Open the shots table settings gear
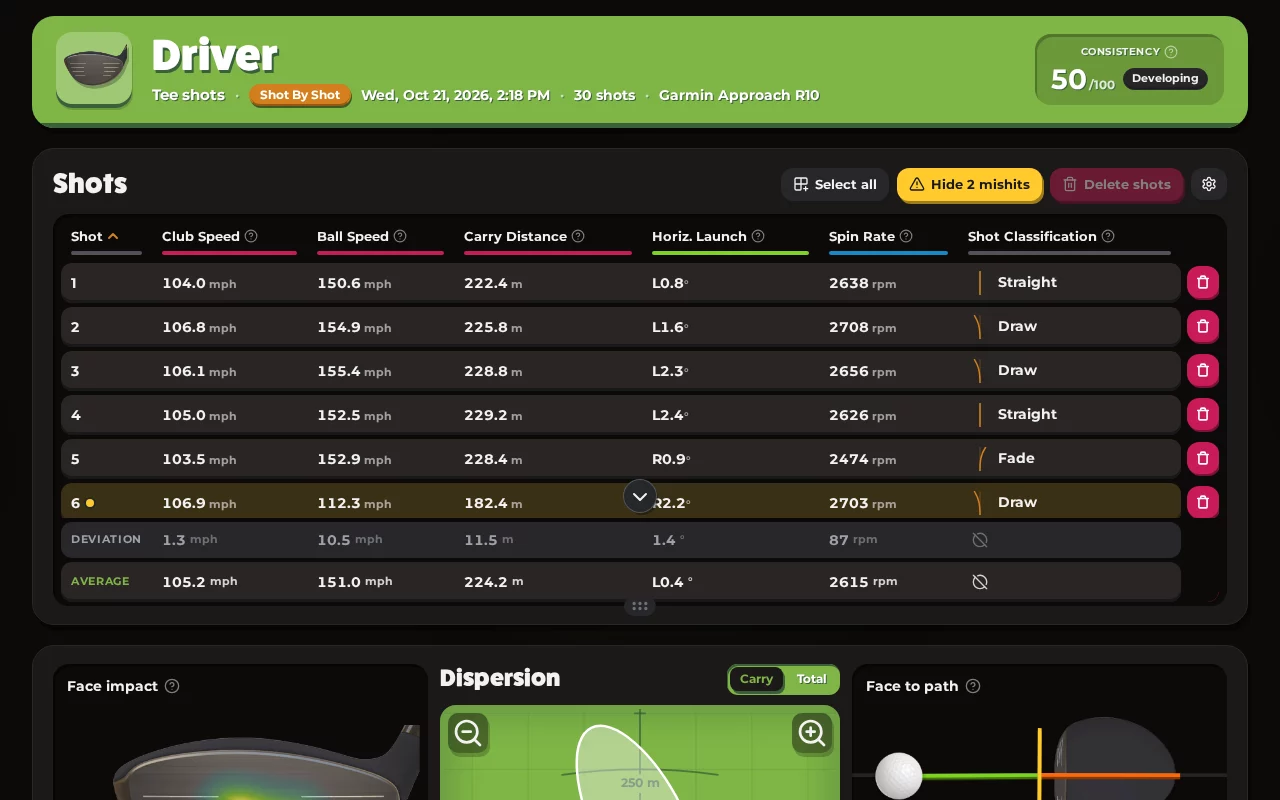The width and height of the screenshot is (1280, 800). click(1209, 184)
